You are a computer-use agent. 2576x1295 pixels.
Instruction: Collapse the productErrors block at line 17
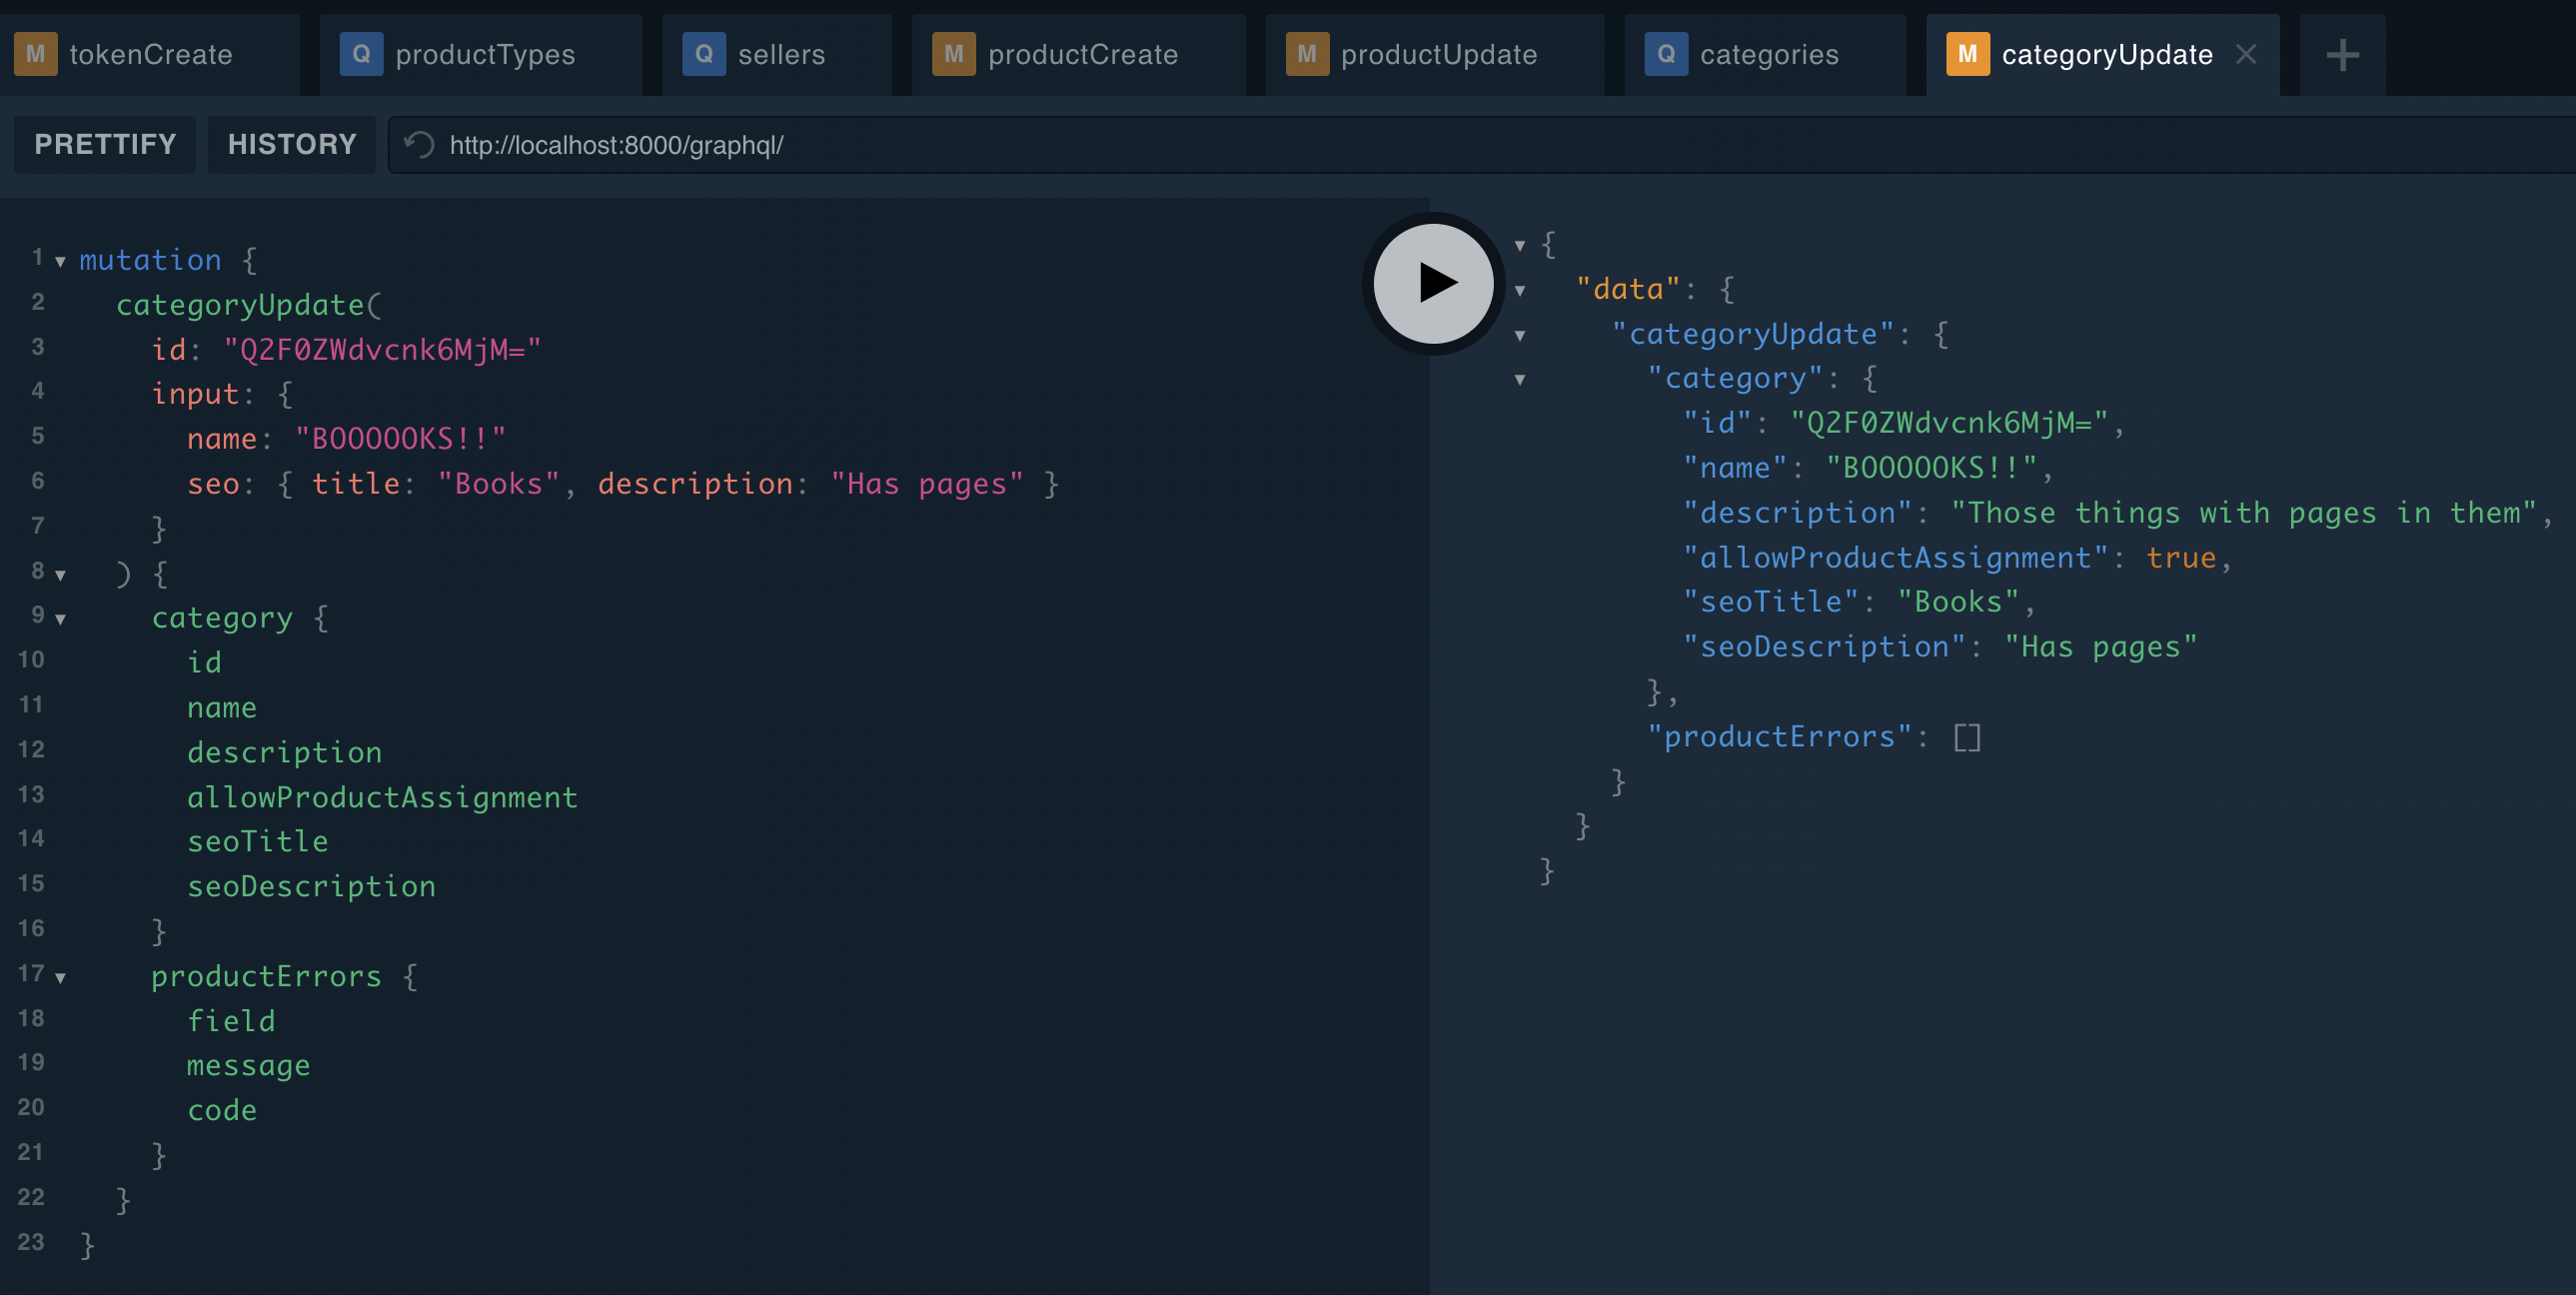coord(61,978)
